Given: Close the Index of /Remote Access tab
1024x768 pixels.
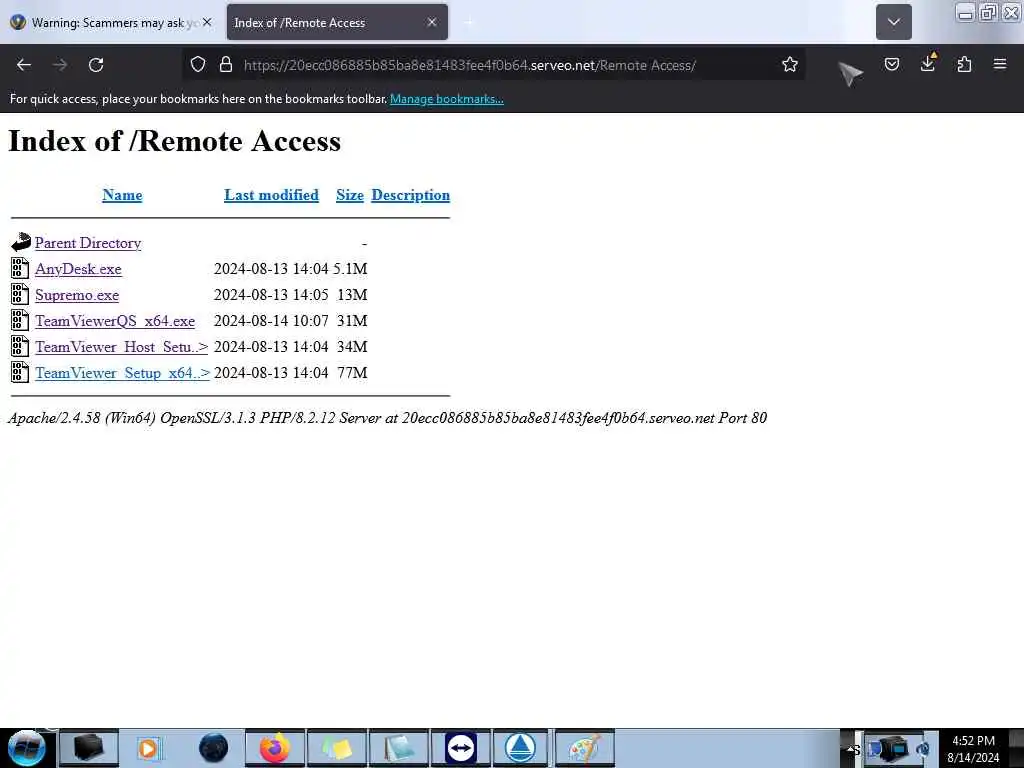Looking at the screenshot, I should click(432, 22).
